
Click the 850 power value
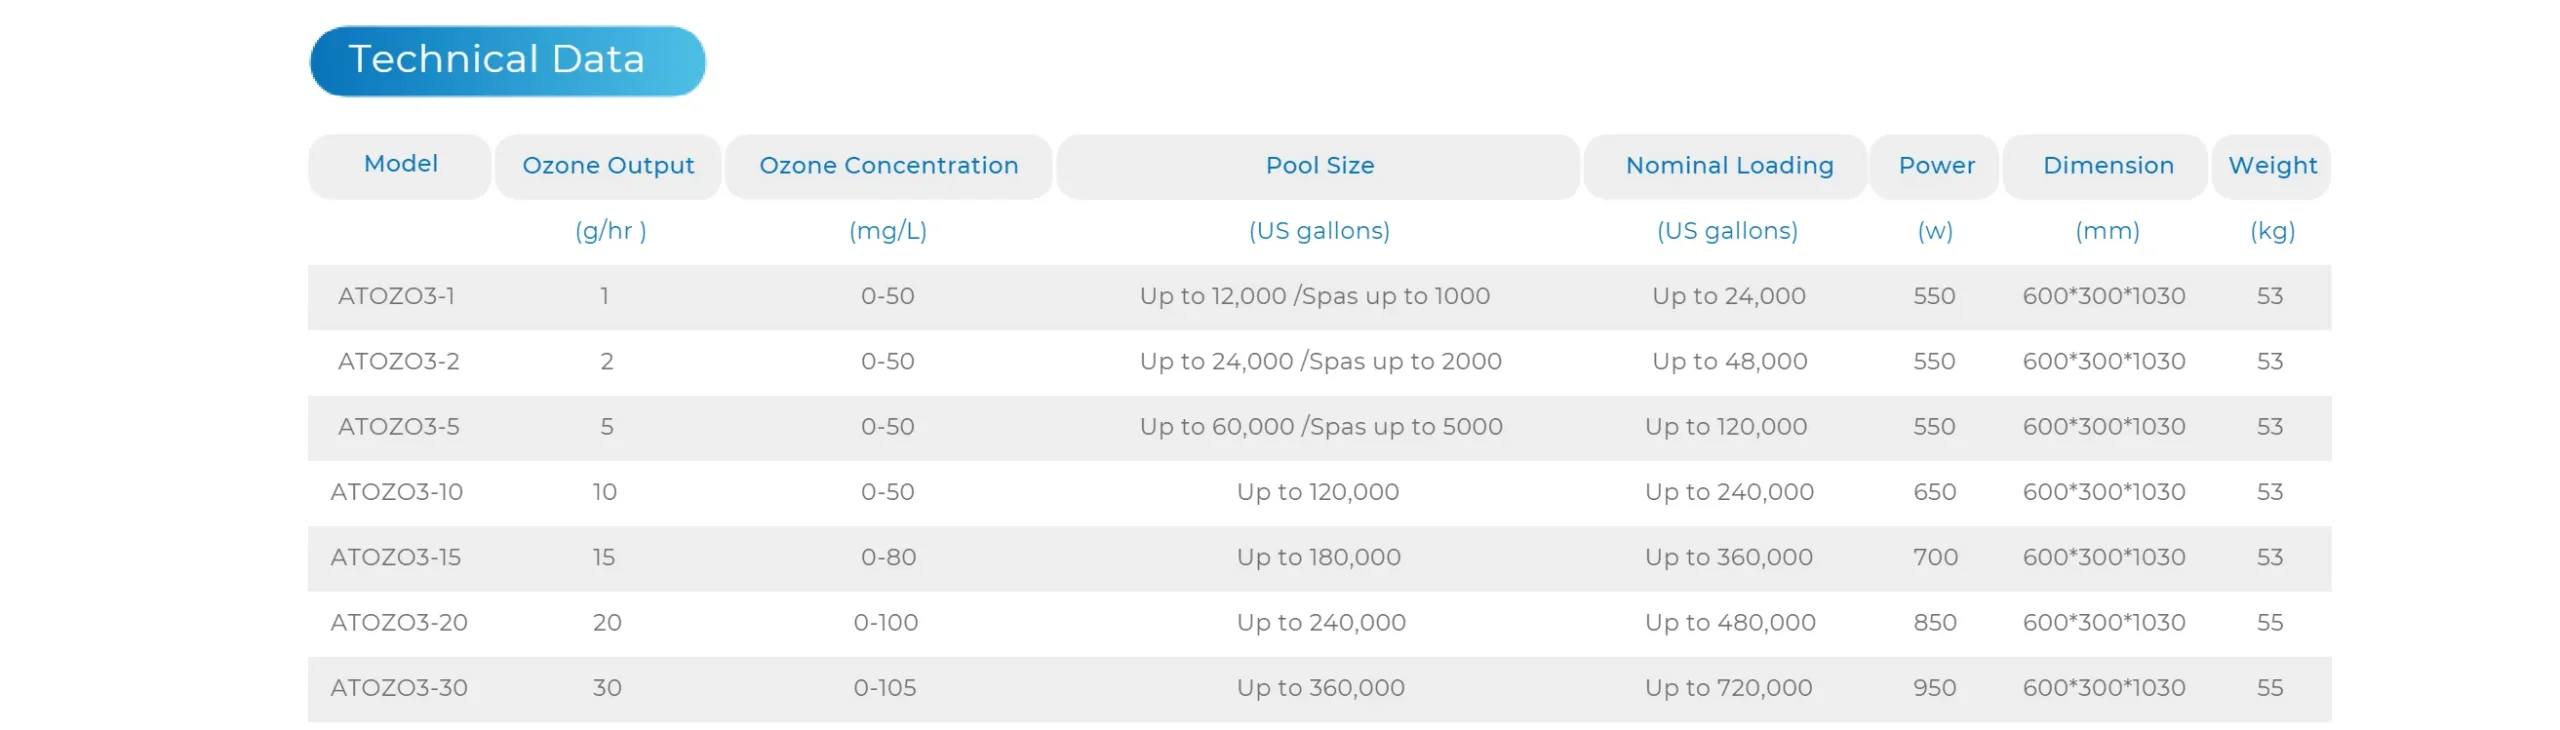(1934, 622)
